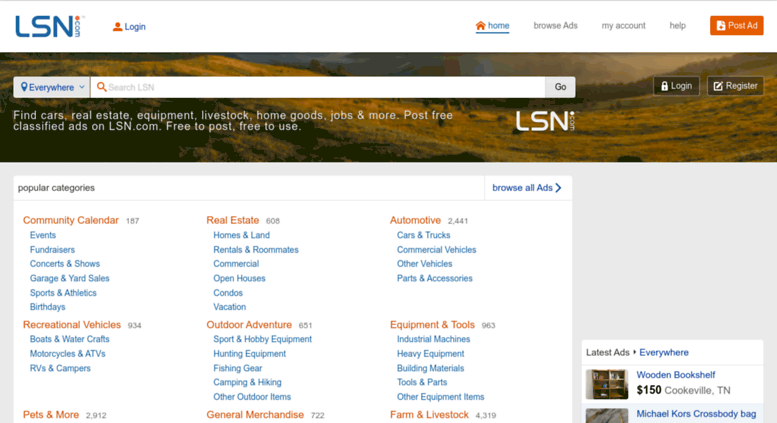Click the Register button on the banner
The height and width of the screenshot is (423, 777).
coord(735,86)
